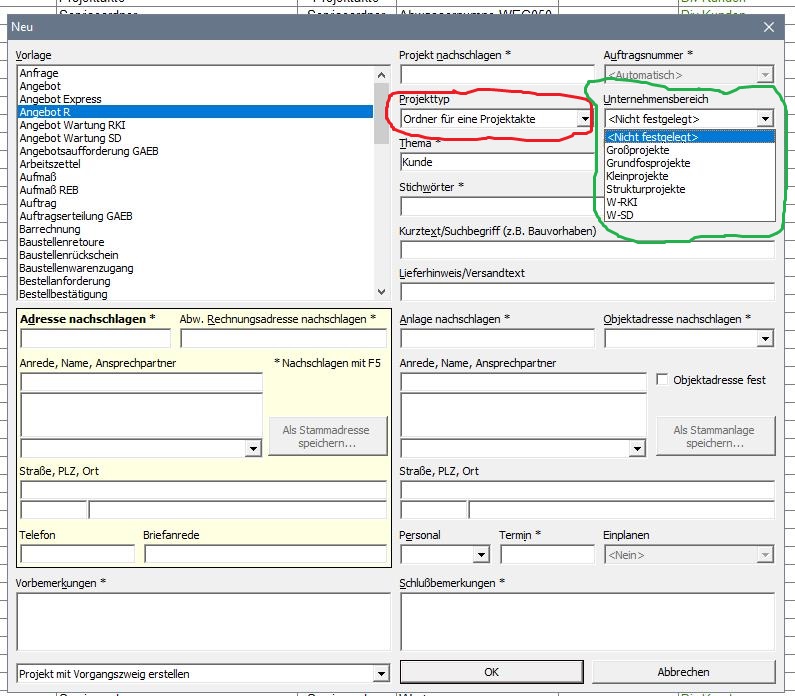Open the Objektadresse nachschlagen dropdown

click(x=765, y=339)
